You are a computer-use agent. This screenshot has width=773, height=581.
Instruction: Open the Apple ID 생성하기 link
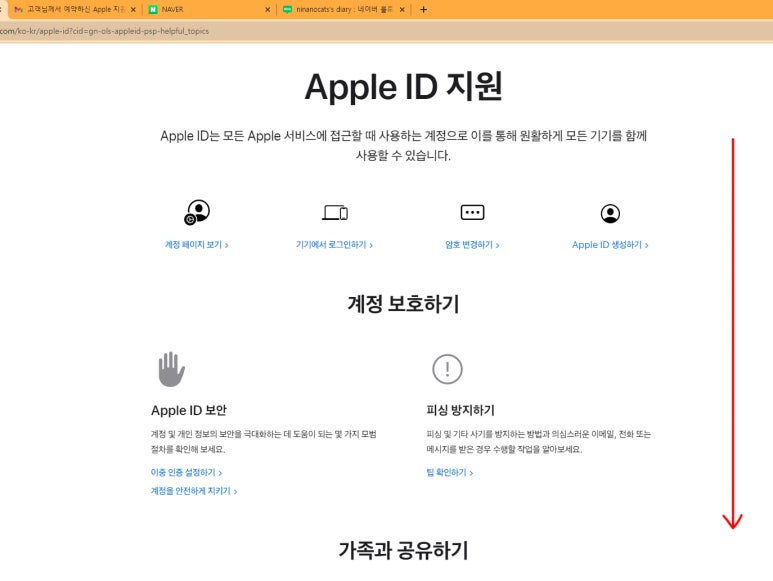pos(610,245)
